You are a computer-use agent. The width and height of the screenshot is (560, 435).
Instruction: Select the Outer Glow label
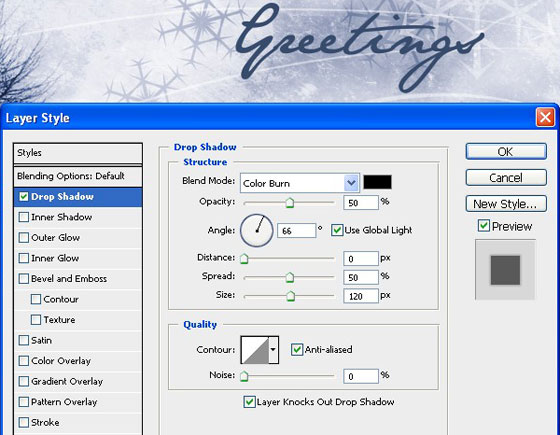pos(55,238)
